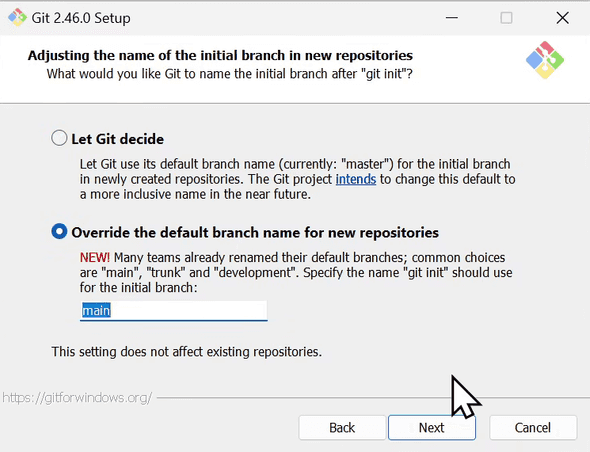Click the "Git 2.46.0 Setup" title text

81,18
